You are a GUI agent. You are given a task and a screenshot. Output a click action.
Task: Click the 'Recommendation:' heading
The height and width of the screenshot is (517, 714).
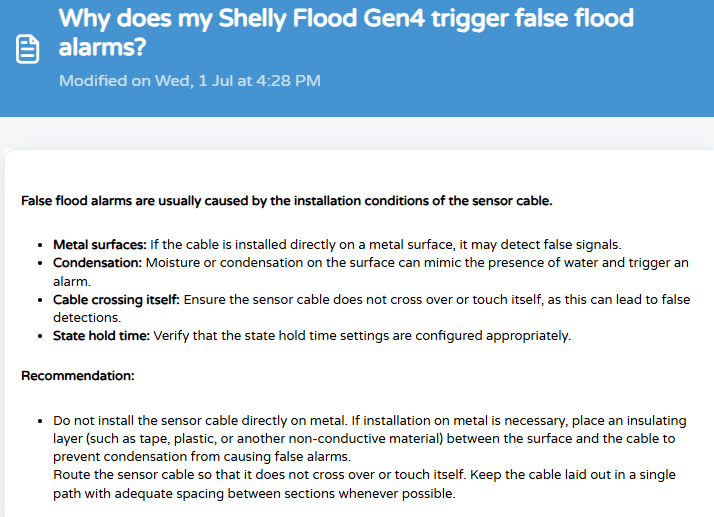pos(78,376)
